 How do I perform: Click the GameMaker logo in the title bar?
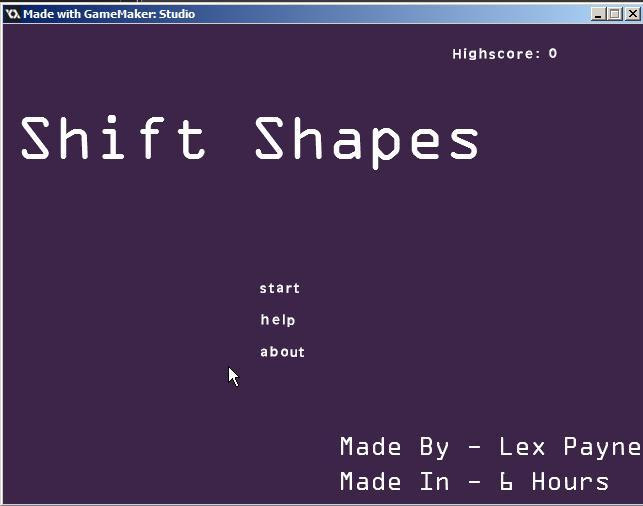(13, 14)
